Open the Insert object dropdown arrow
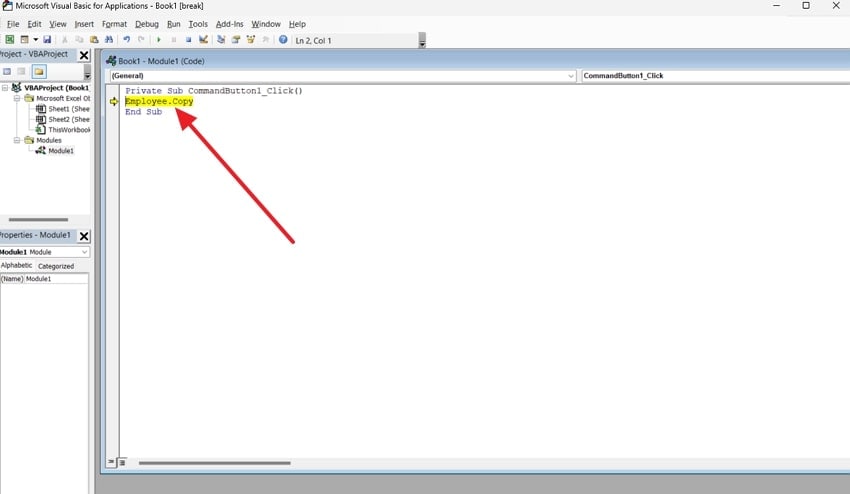 (35, 40)
